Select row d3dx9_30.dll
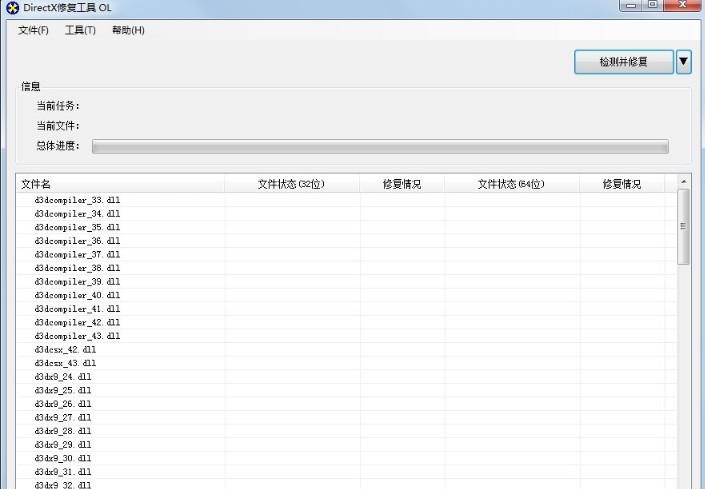705x489 pixels. 347,458
